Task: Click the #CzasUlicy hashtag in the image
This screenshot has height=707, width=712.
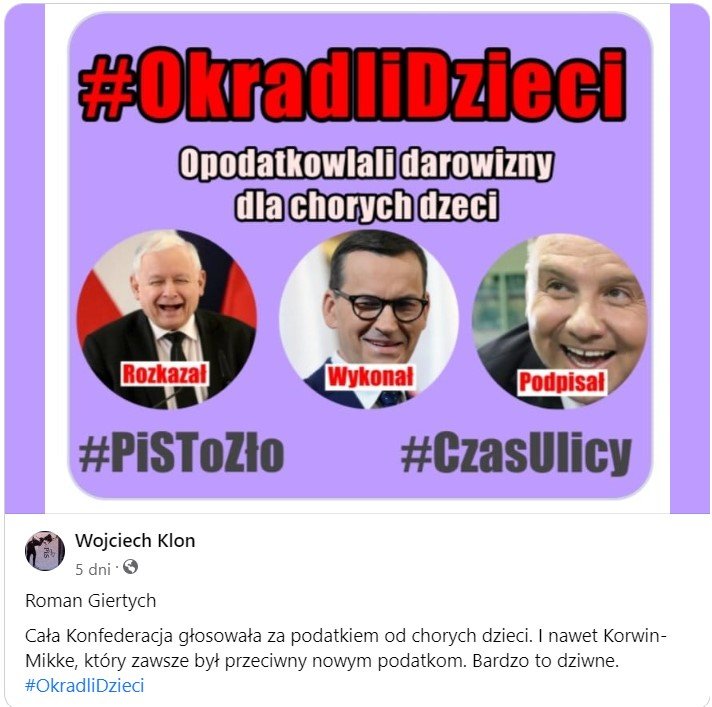Action: point(516,454)
